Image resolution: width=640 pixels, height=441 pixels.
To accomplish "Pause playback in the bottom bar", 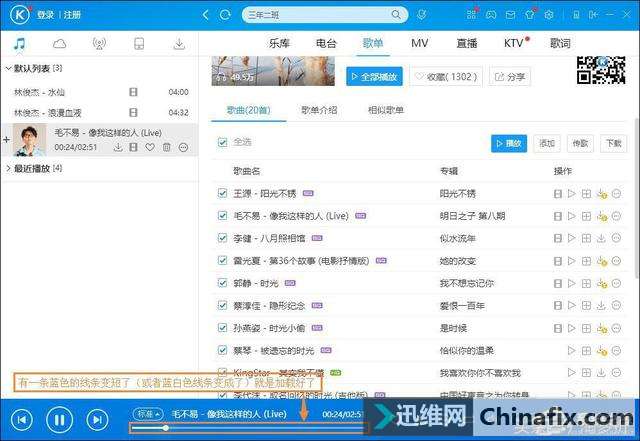I will coord(60,419).
